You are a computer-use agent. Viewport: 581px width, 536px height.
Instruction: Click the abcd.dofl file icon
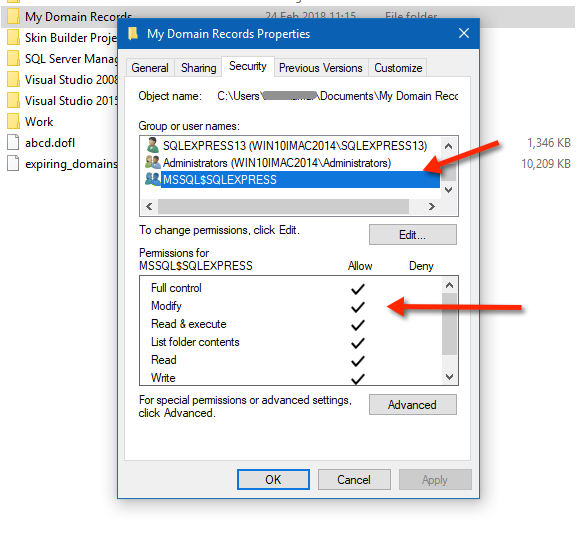pos(13,143)
